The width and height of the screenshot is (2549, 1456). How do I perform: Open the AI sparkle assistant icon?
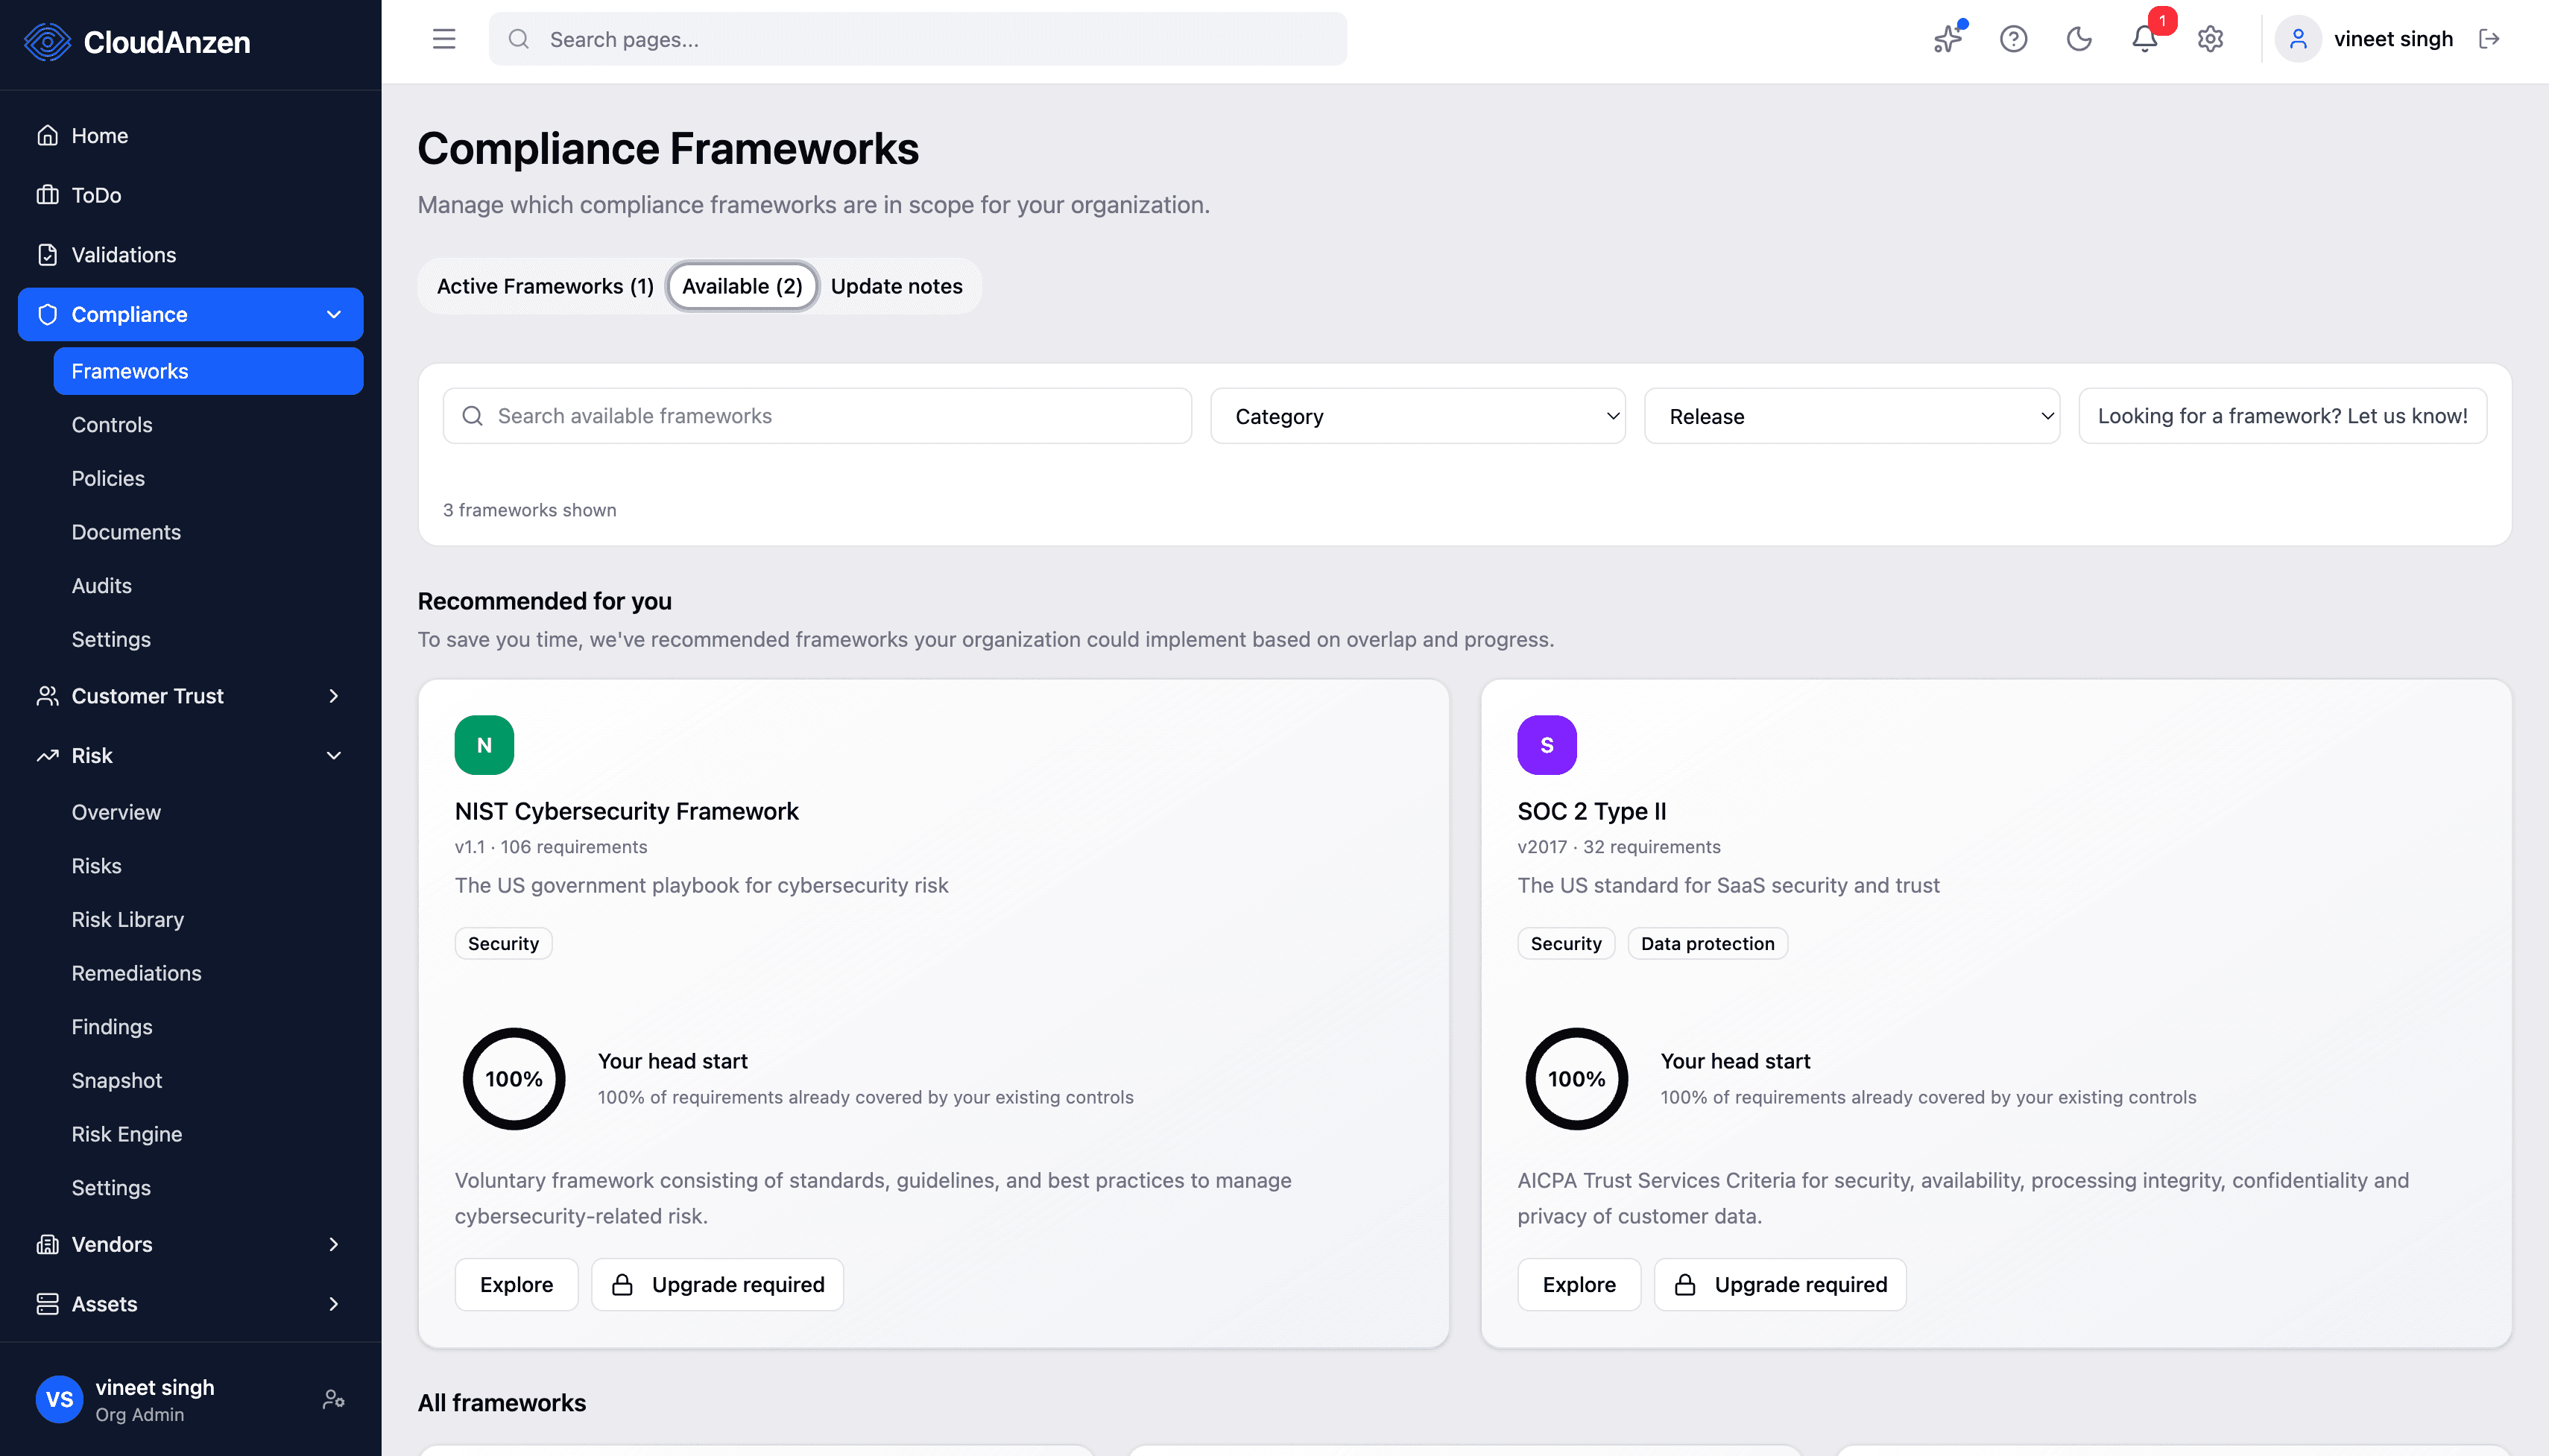coord(1948,39)
